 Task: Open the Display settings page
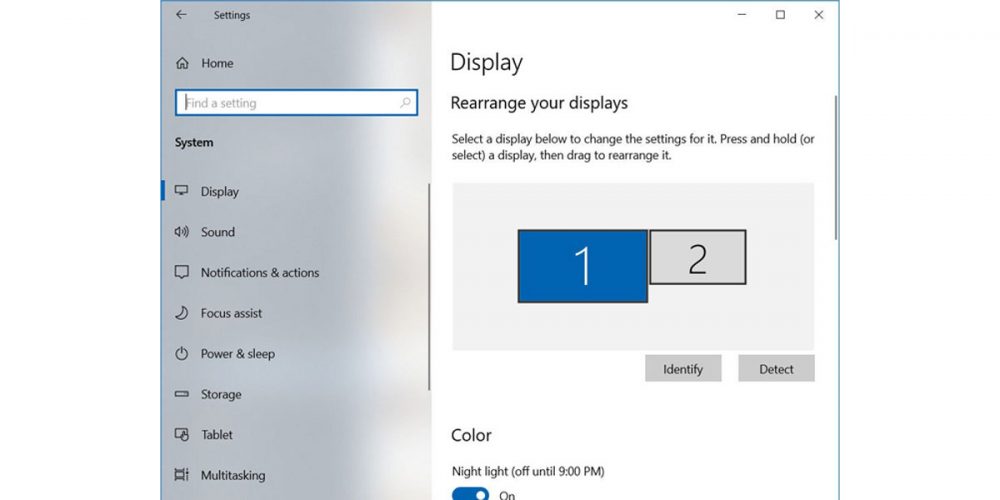point(220,192)
